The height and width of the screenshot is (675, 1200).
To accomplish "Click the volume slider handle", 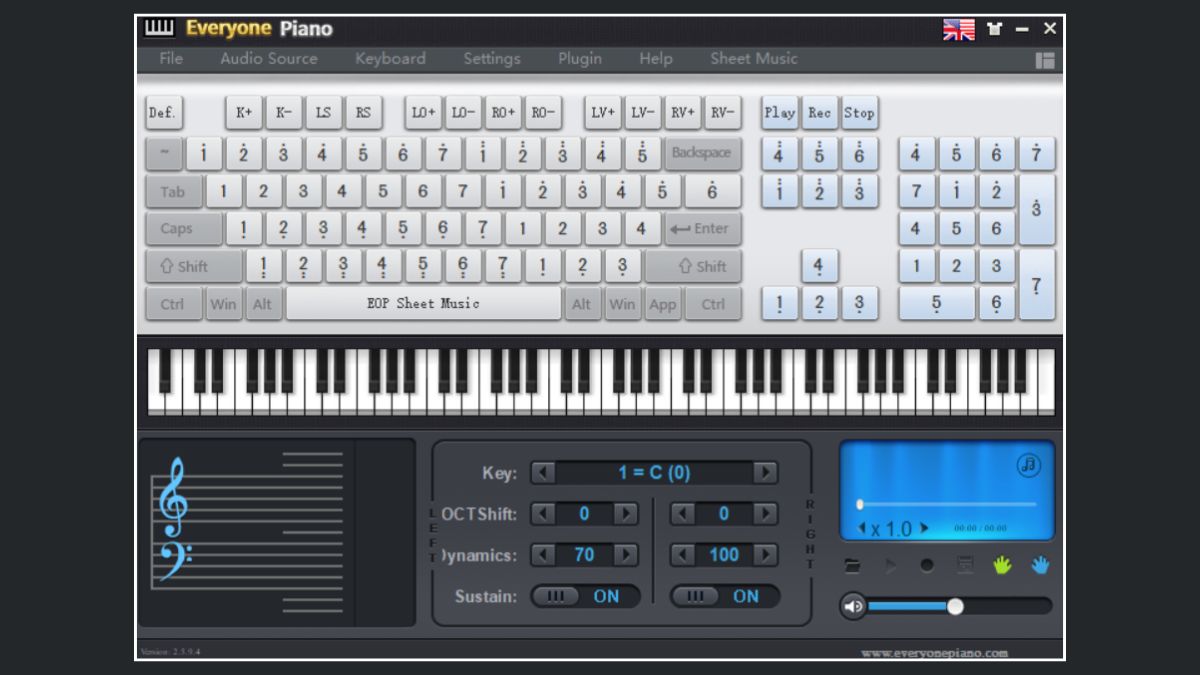I will 955,606.
